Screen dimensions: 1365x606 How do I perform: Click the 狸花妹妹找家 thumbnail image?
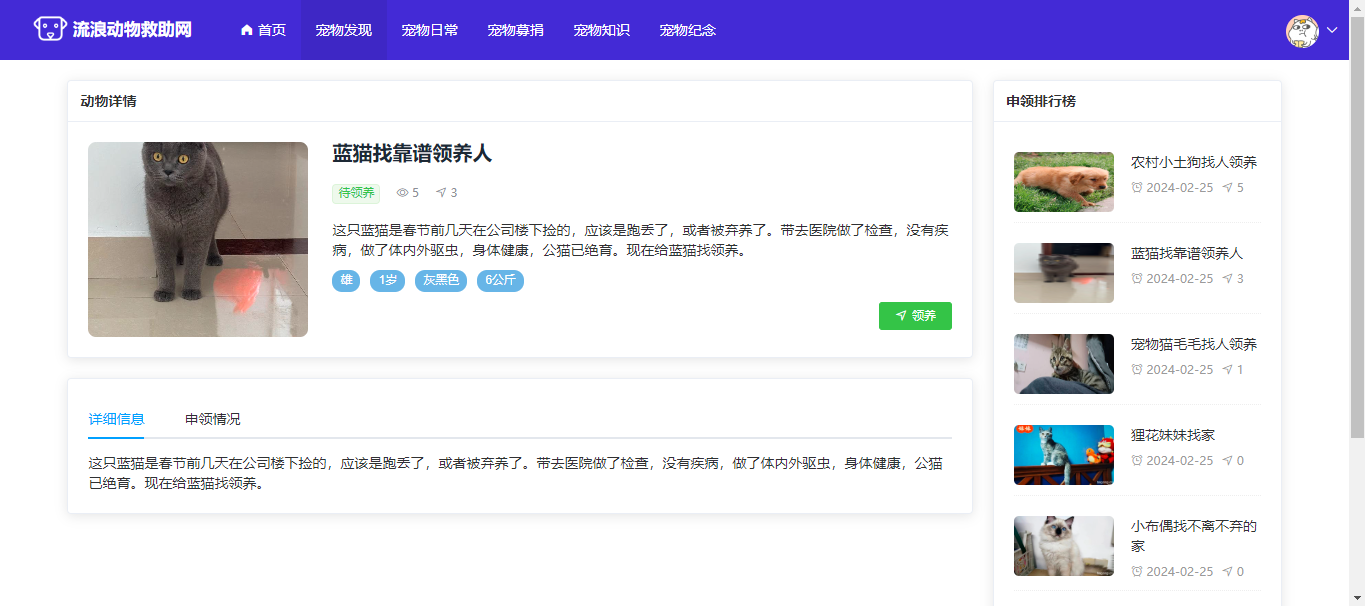tap(1063, 455)
